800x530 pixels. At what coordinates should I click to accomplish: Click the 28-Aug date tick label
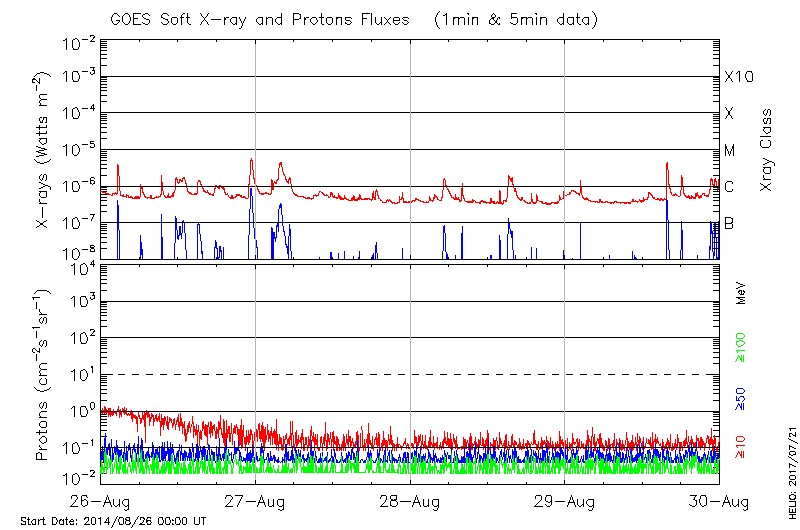(410, 500)
